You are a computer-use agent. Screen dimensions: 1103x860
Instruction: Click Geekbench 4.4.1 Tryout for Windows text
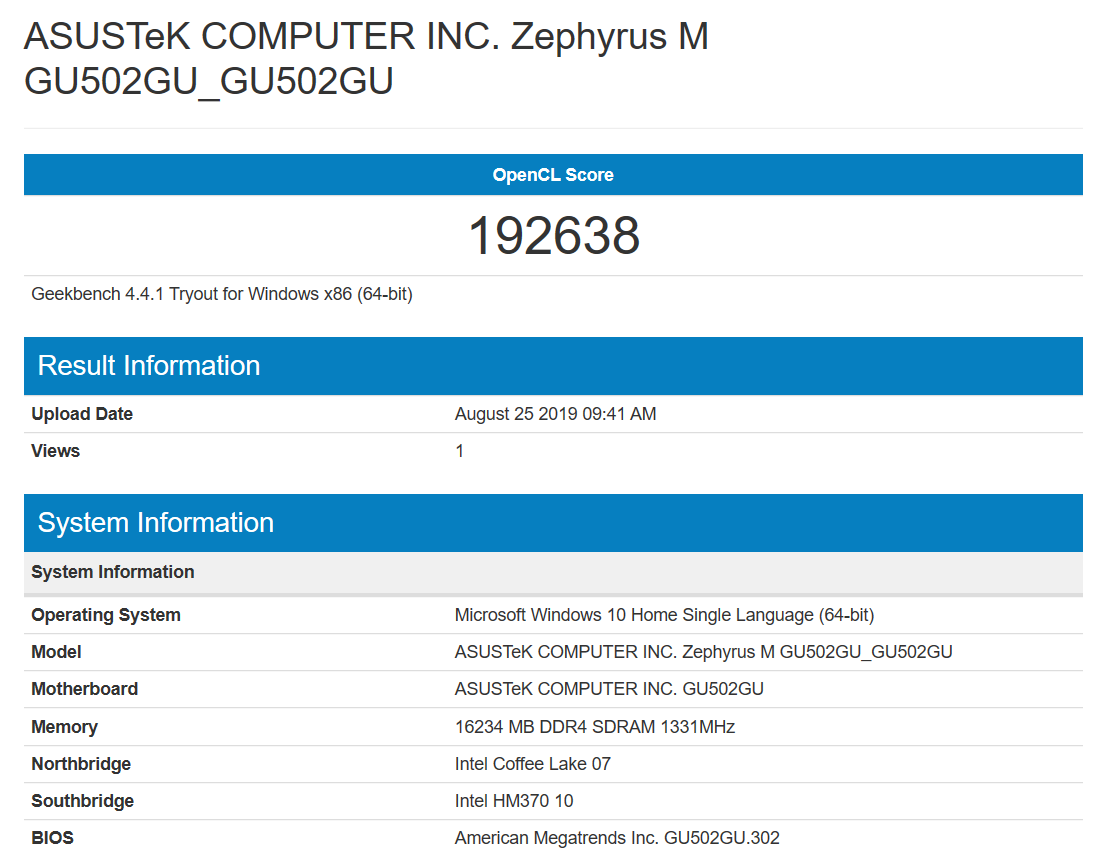click(x=222, y=294)
